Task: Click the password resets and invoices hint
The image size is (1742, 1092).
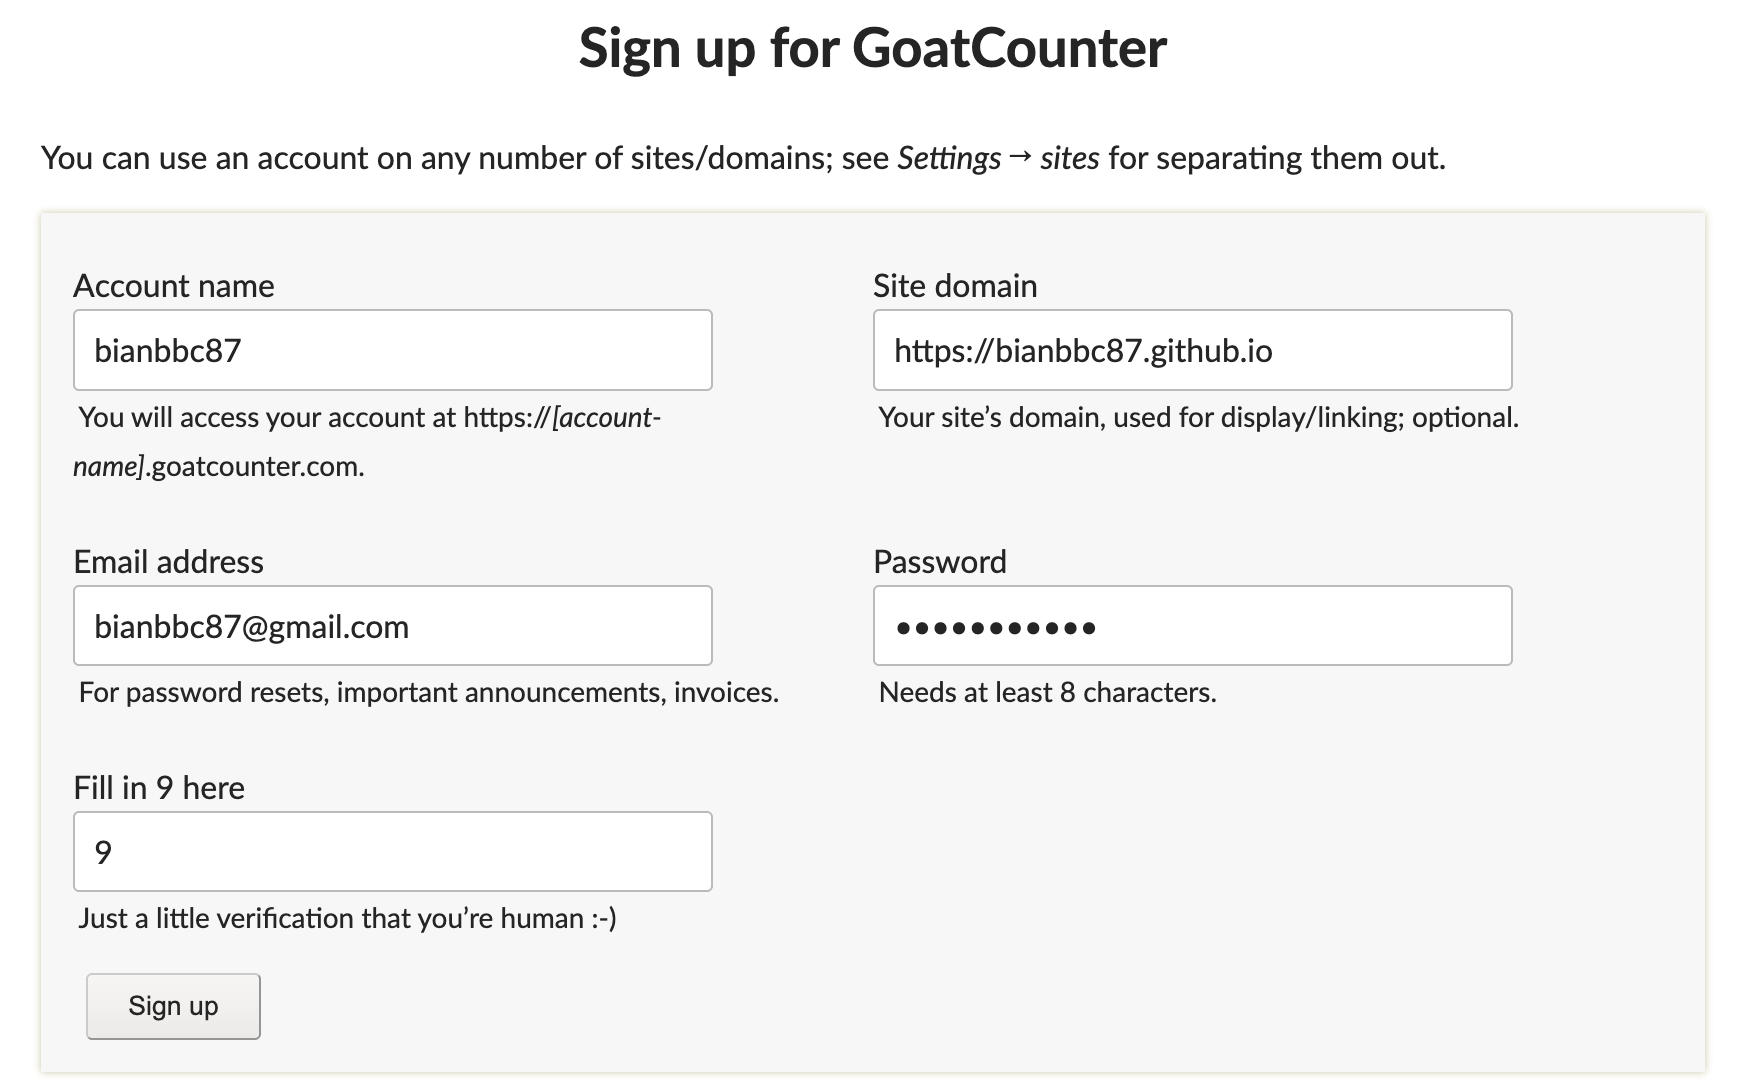Action: coord(428,692)
